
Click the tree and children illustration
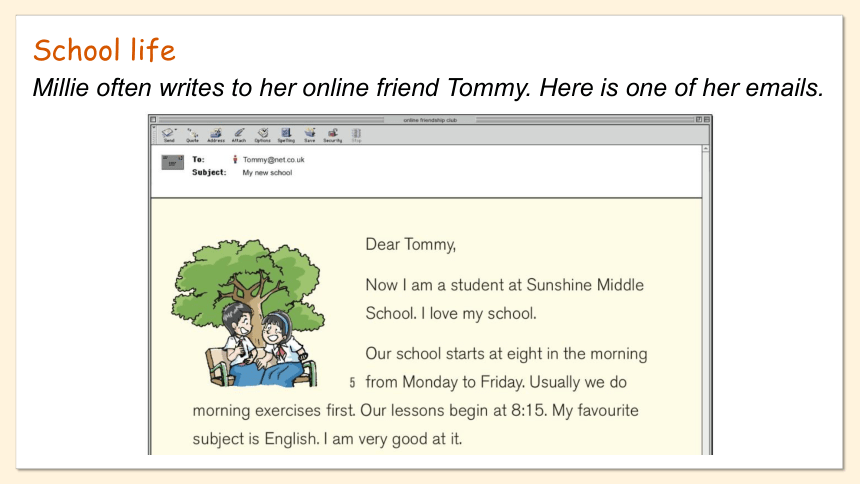point(247,313)
